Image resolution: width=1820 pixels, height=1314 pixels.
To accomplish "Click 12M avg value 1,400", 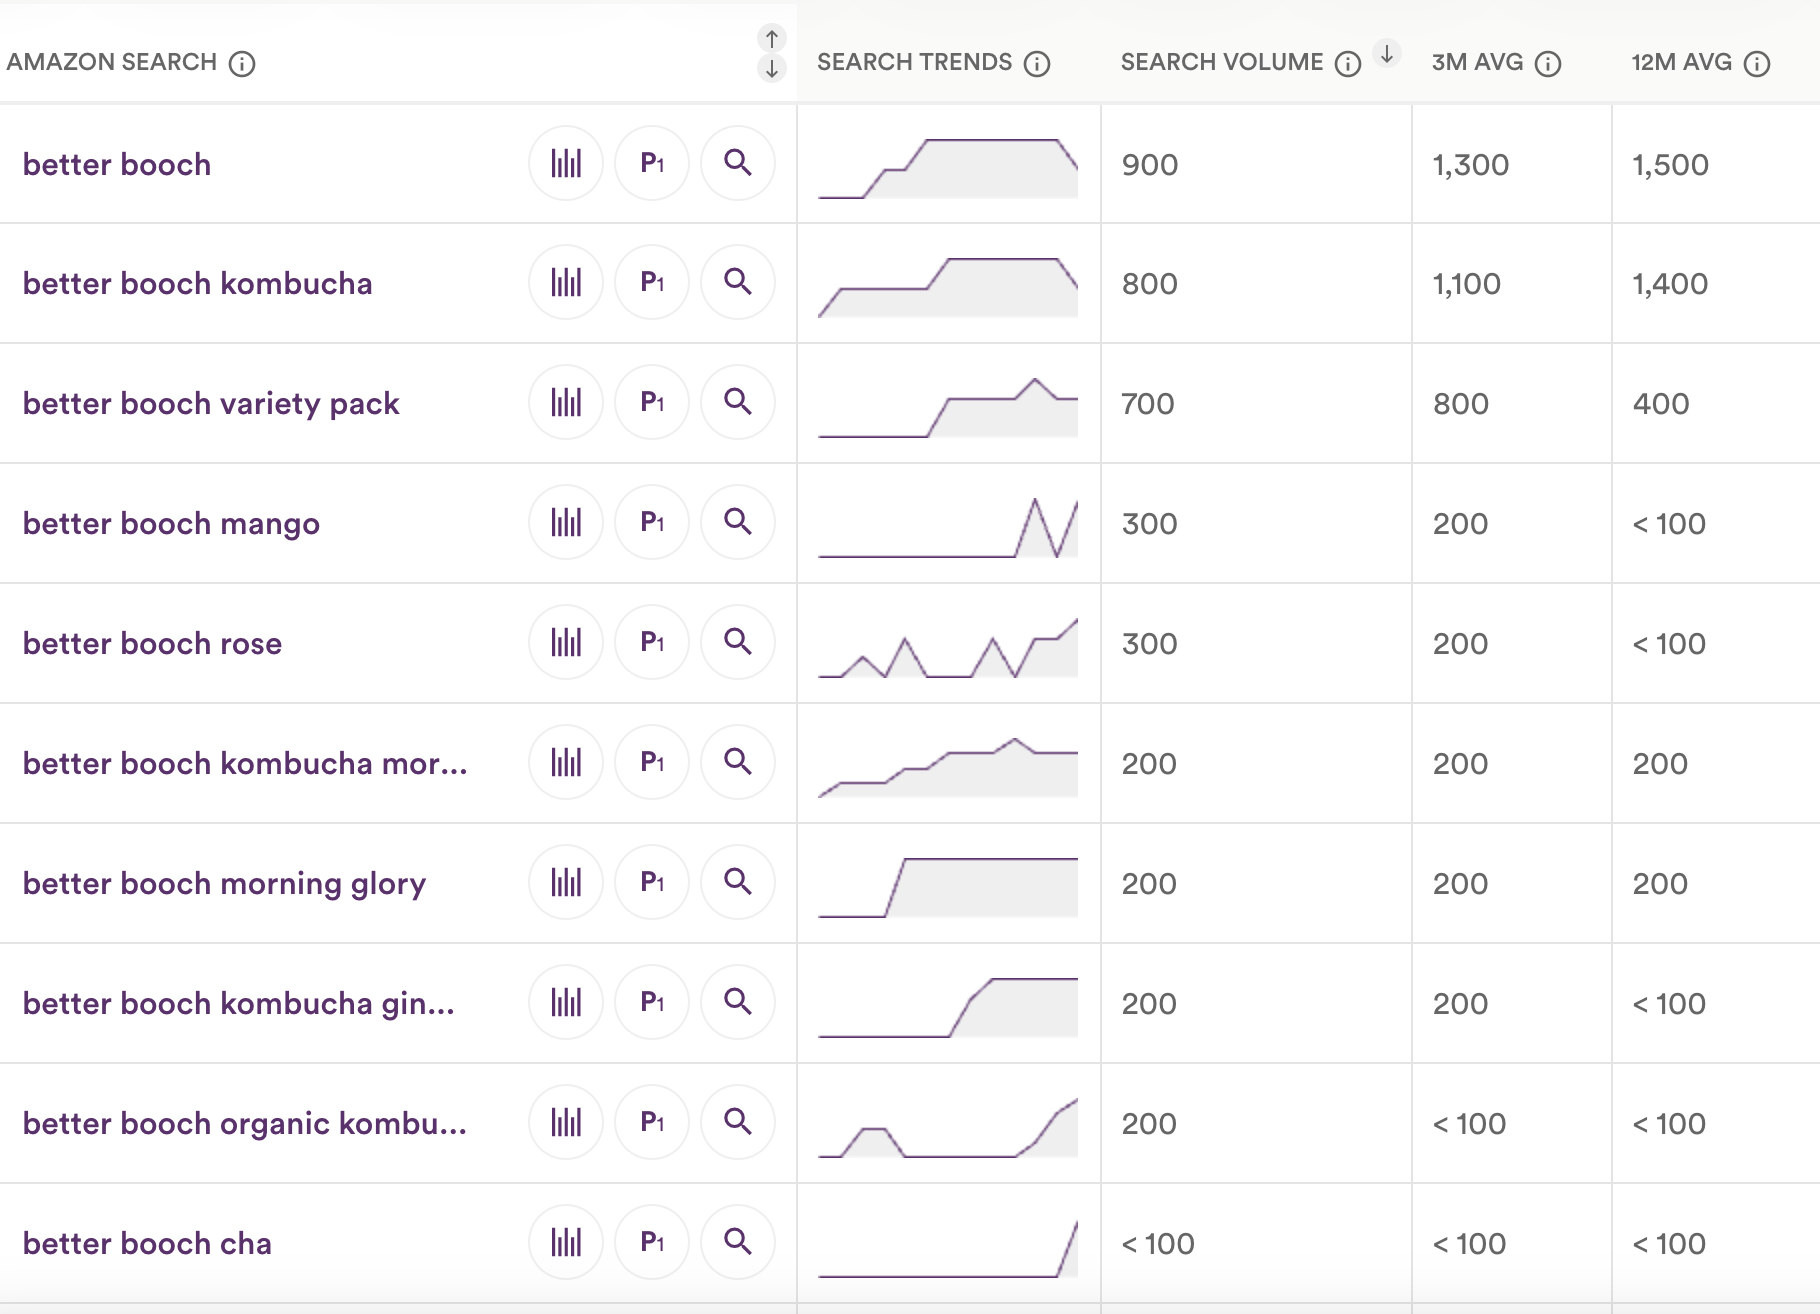I will (1670, 284).
